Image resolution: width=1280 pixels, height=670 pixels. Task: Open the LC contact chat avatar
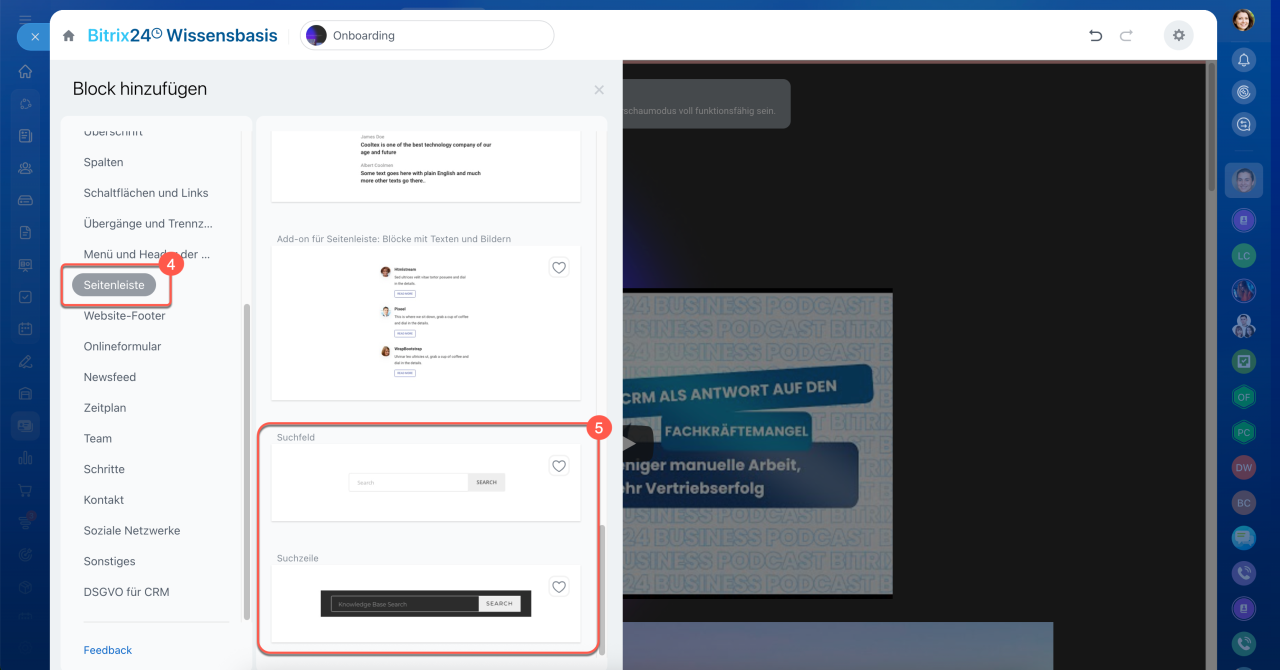click(x=1244, y=256)
